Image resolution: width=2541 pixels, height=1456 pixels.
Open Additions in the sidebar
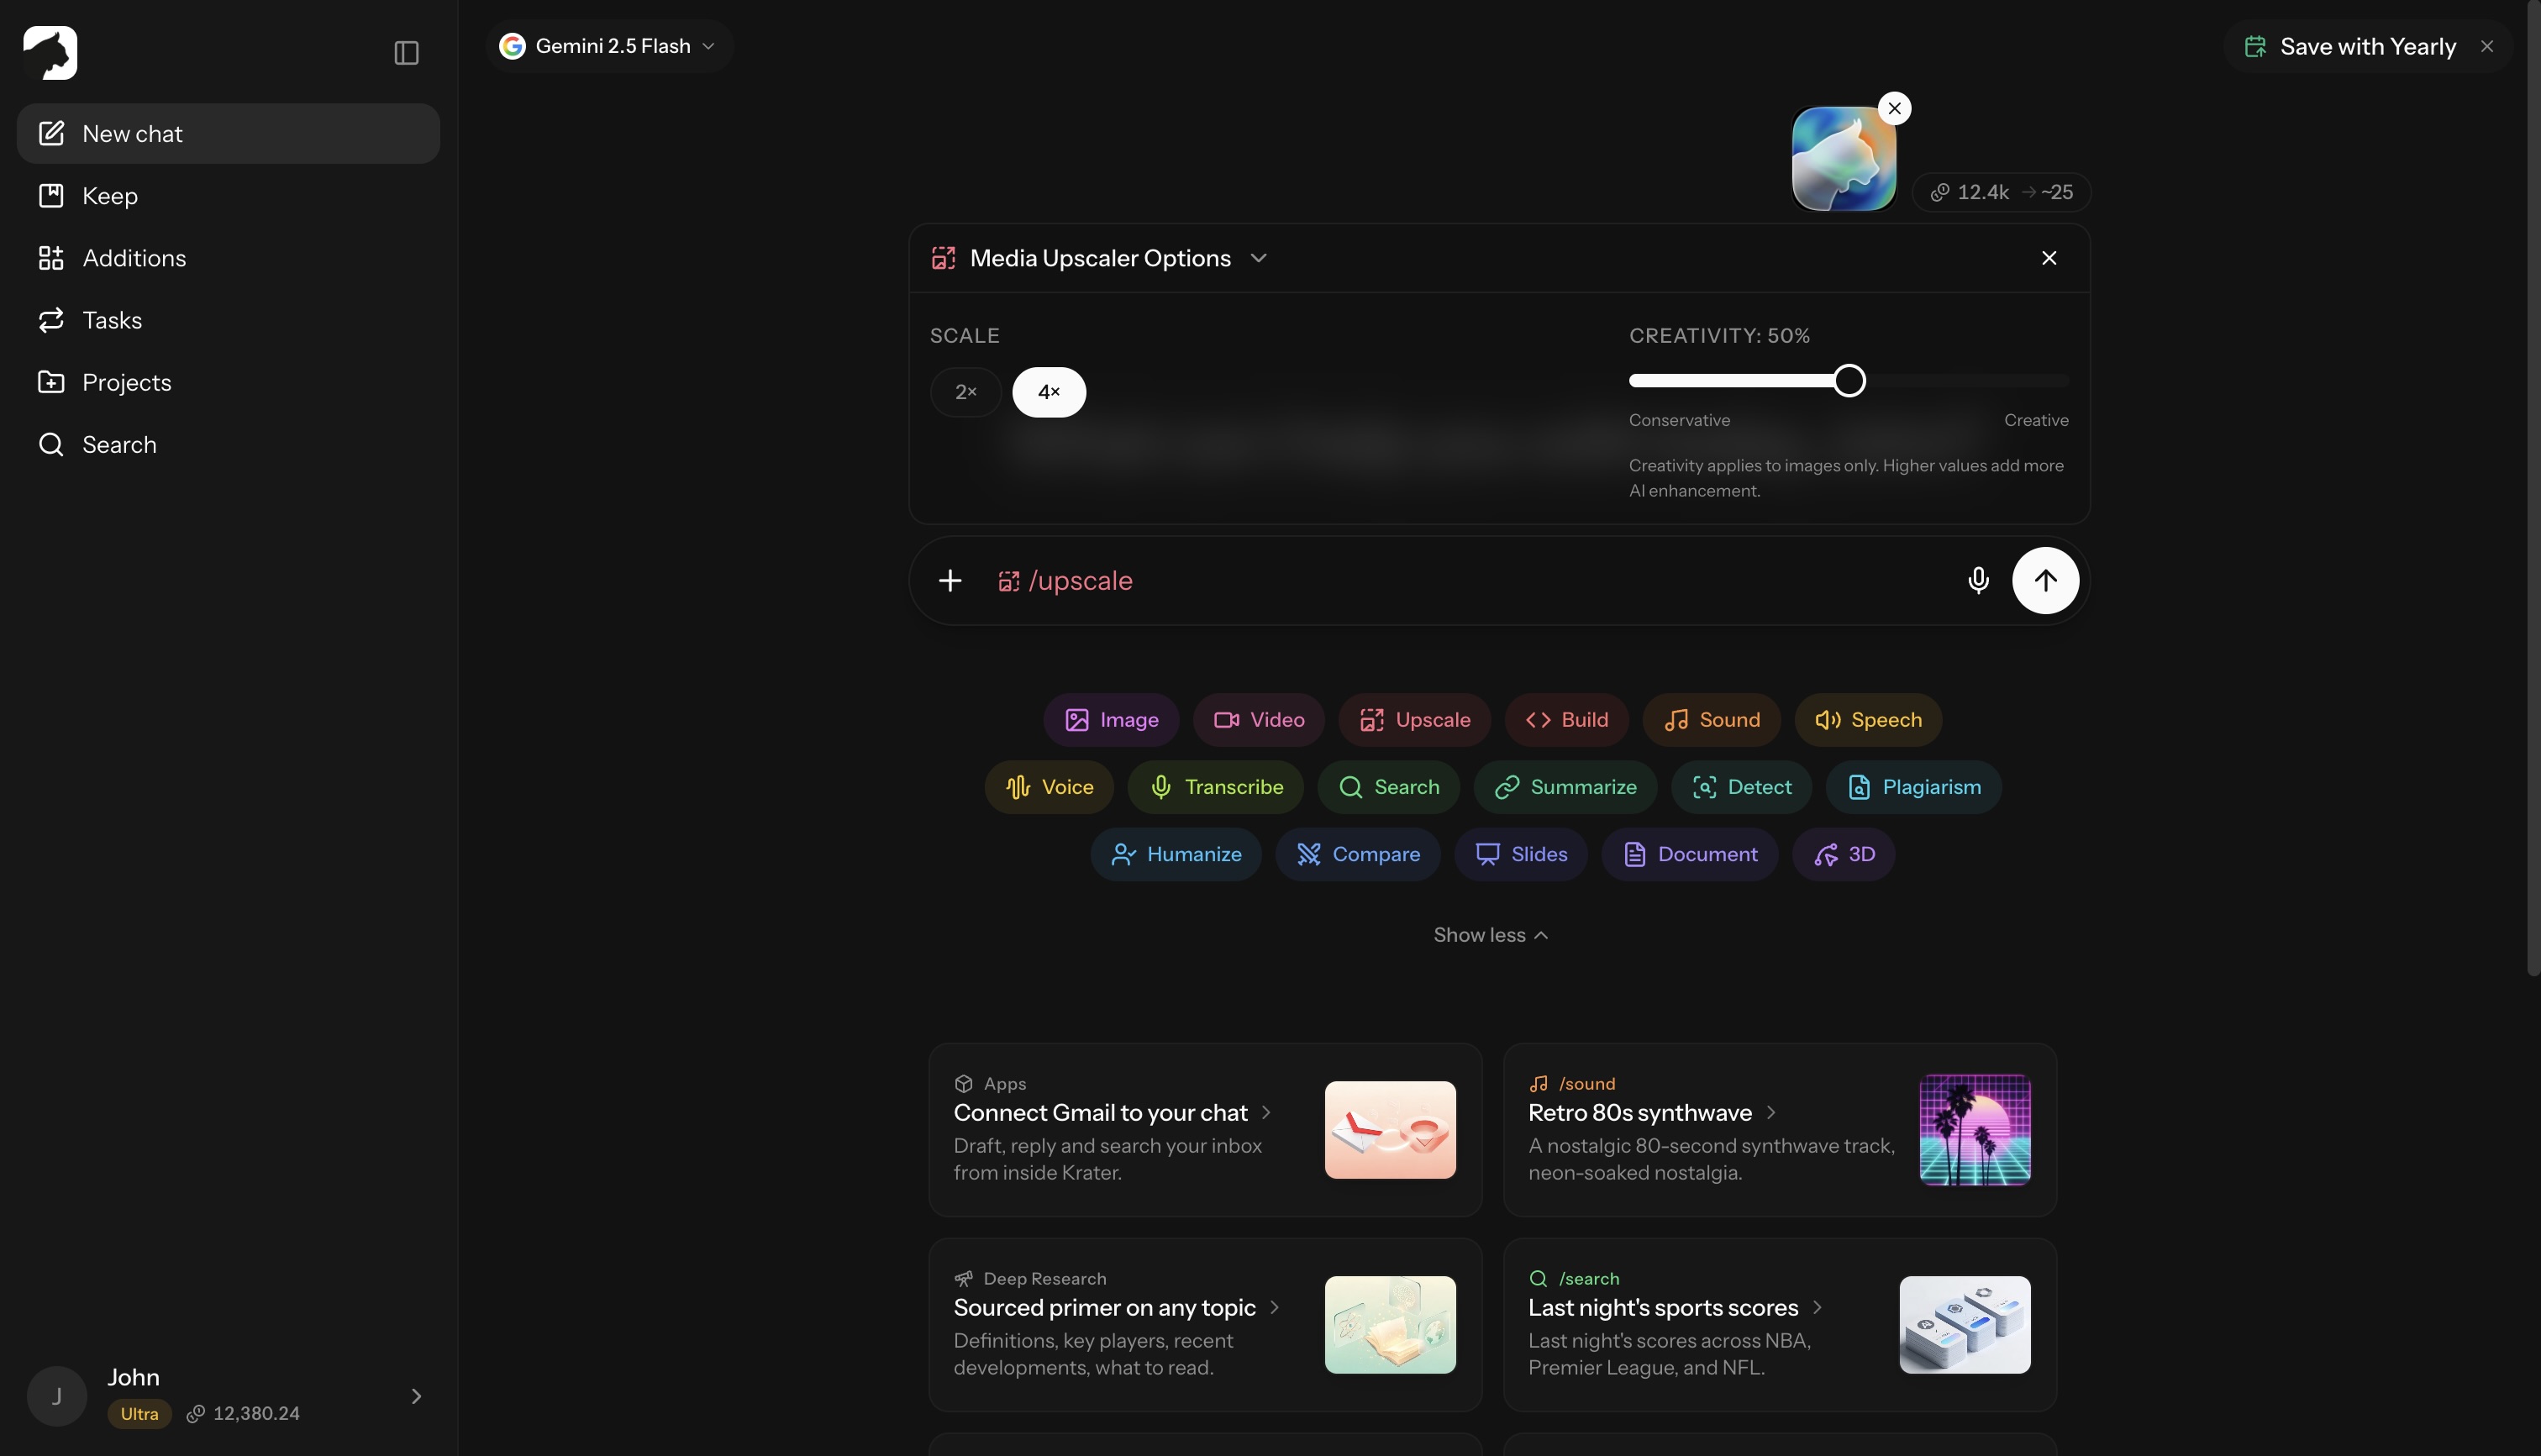pos(228,258)
